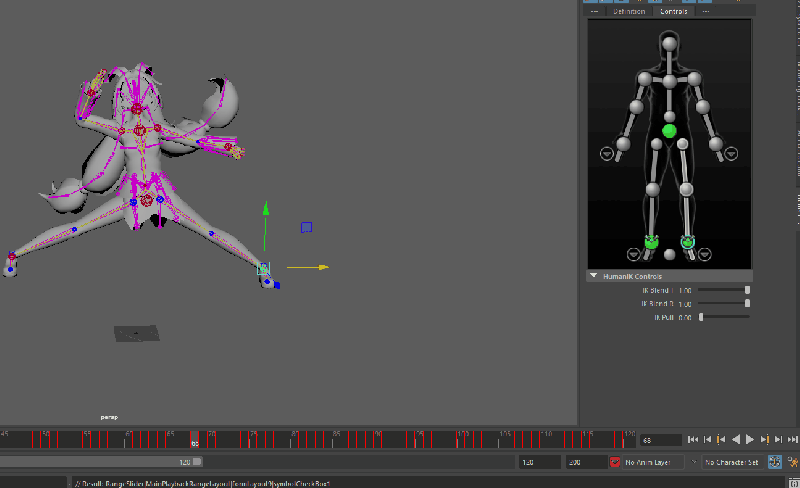Select knee effector on screen-right leg

[x=686, y=190]
